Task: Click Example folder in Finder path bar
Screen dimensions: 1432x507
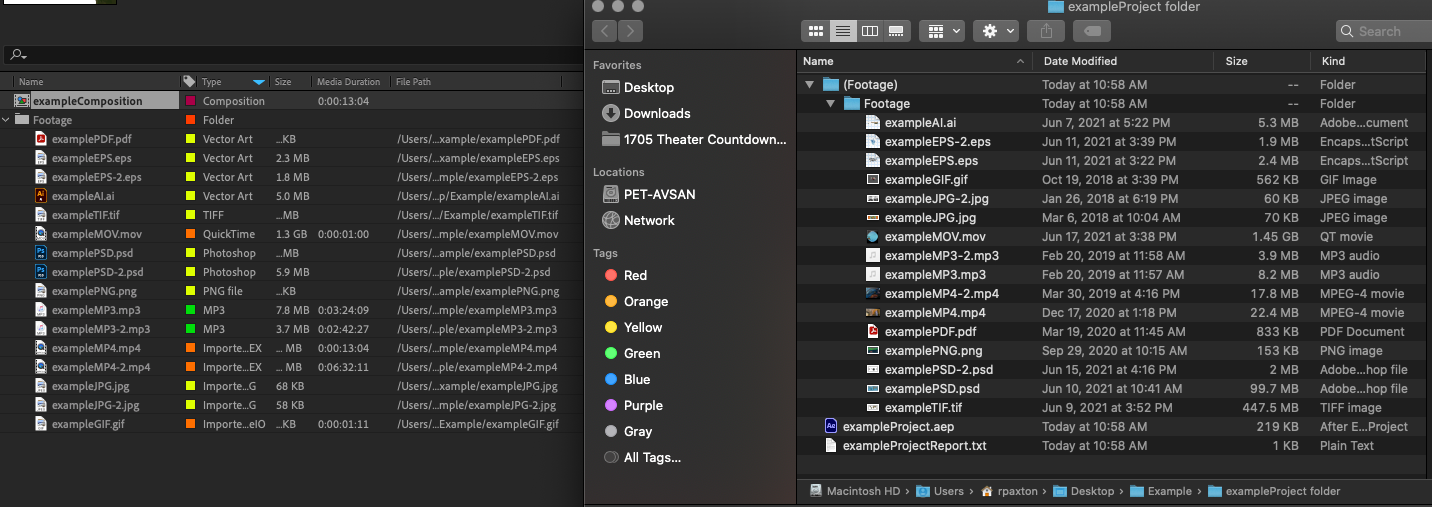Action: pos(1160,491)
